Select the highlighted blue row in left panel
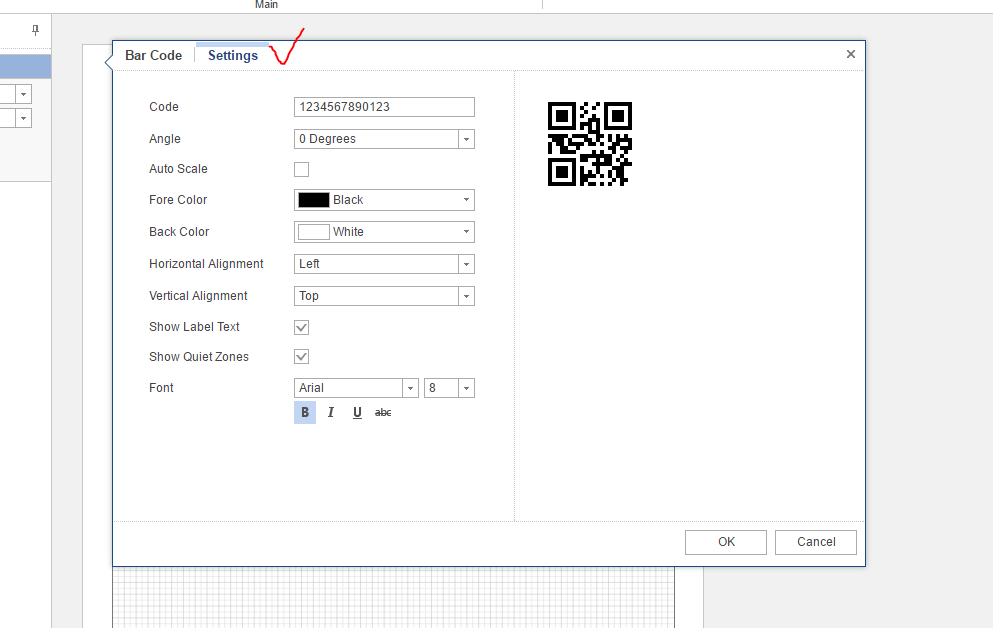The width and height of the screenshot is (993, 628). point(25,67)
